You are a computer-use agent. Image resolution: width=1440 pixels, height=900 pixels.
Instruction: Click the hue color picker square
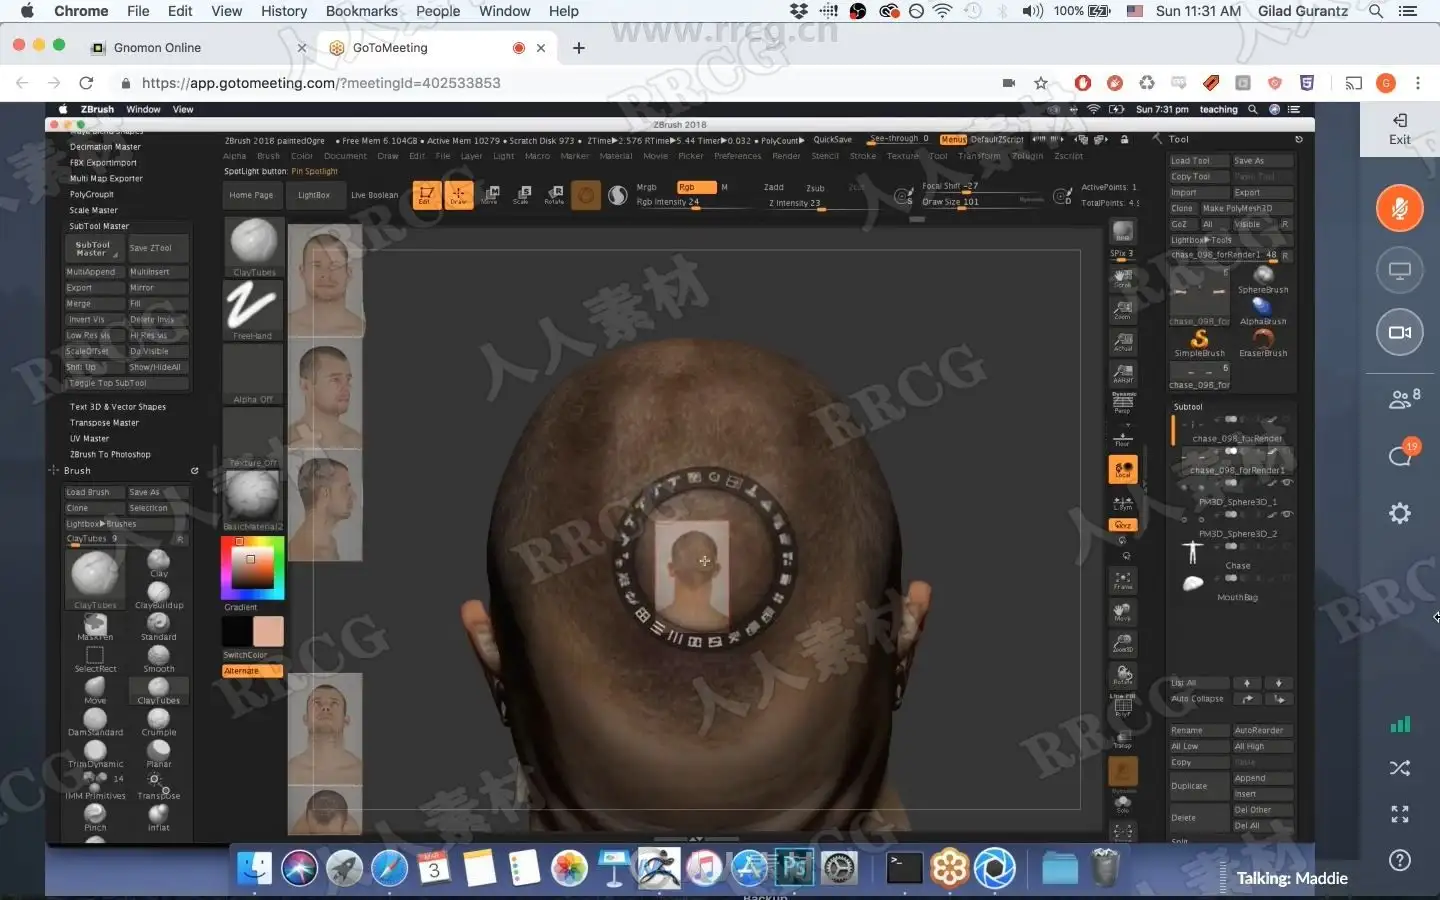pyautogui.click(x=252, y=567)
